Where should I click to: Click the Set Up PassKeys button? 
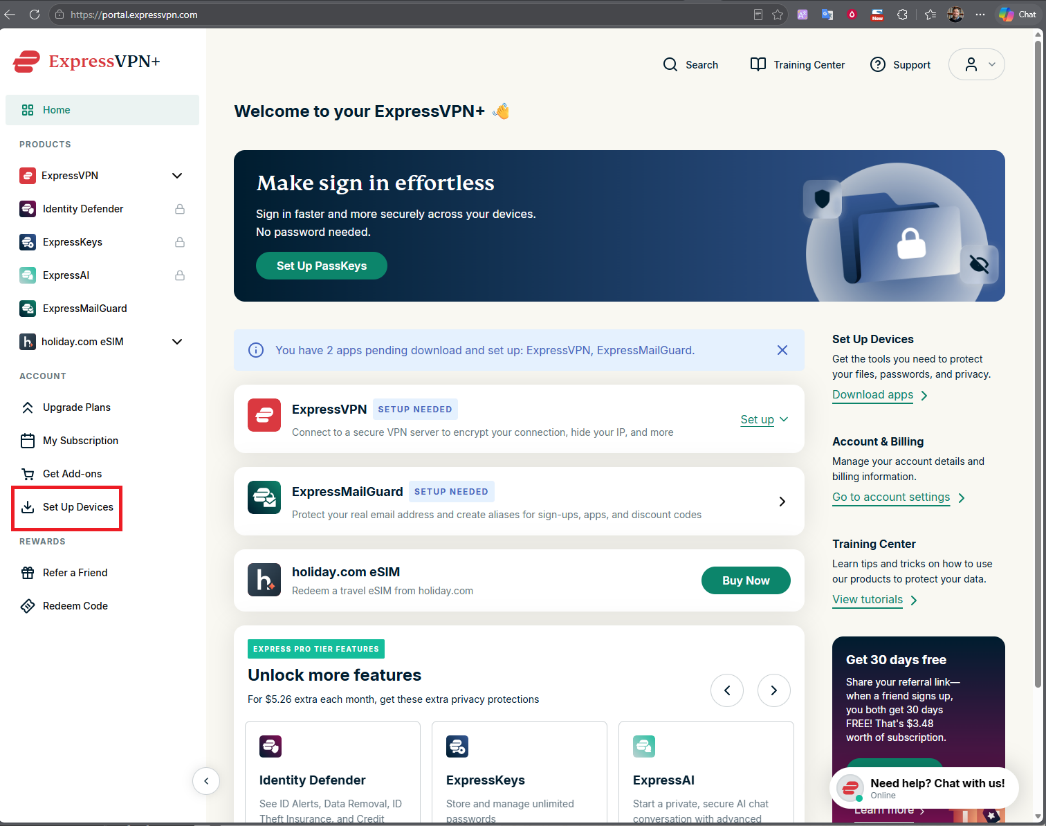pos(322,266)
